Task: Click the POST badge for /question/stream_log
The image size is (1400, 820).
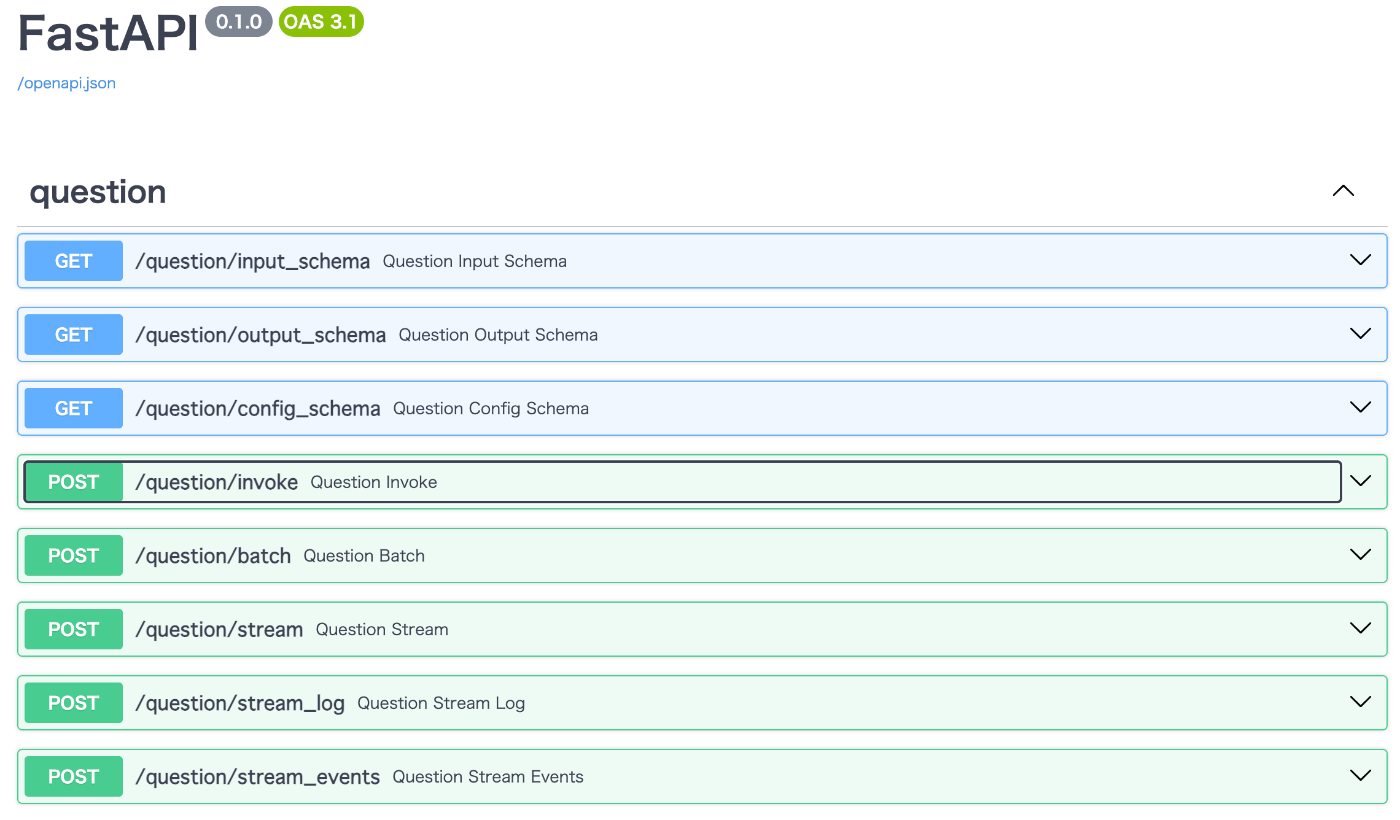Action: 74,703
